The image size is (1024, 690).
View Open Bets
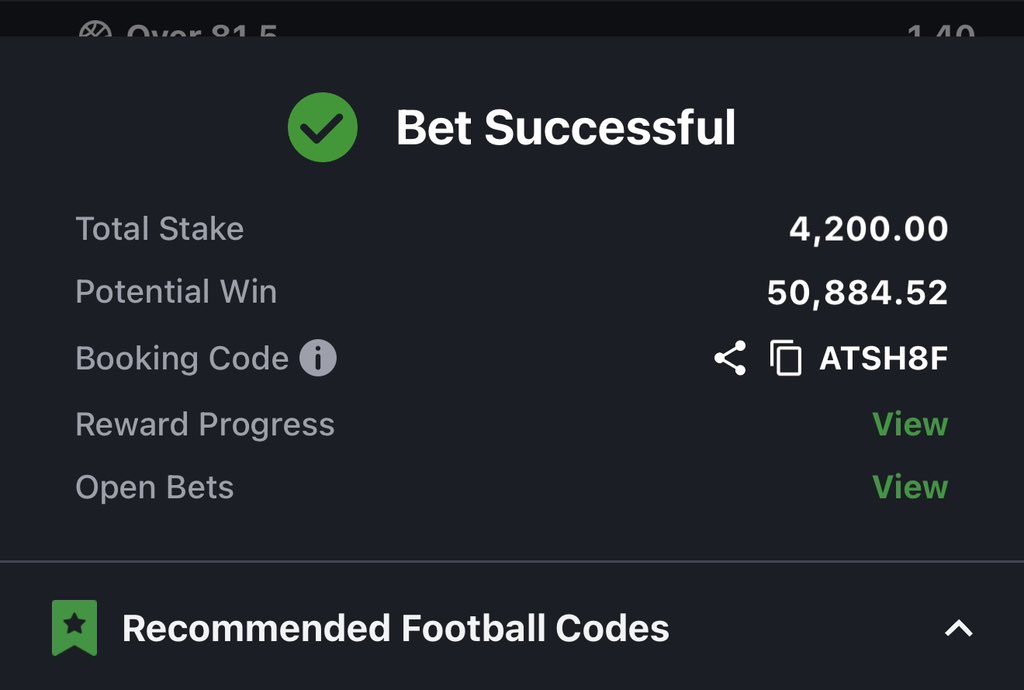[909, 487]
